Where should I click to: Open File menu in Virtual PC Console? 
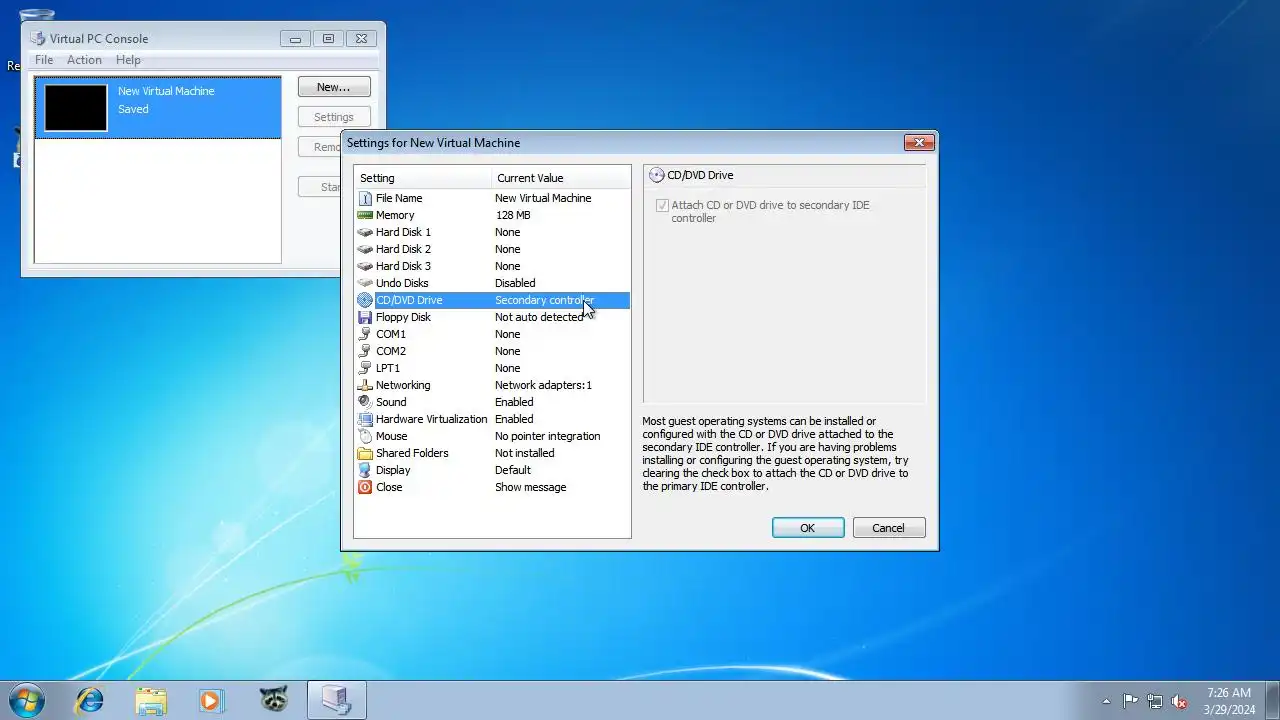click(44, 60)
